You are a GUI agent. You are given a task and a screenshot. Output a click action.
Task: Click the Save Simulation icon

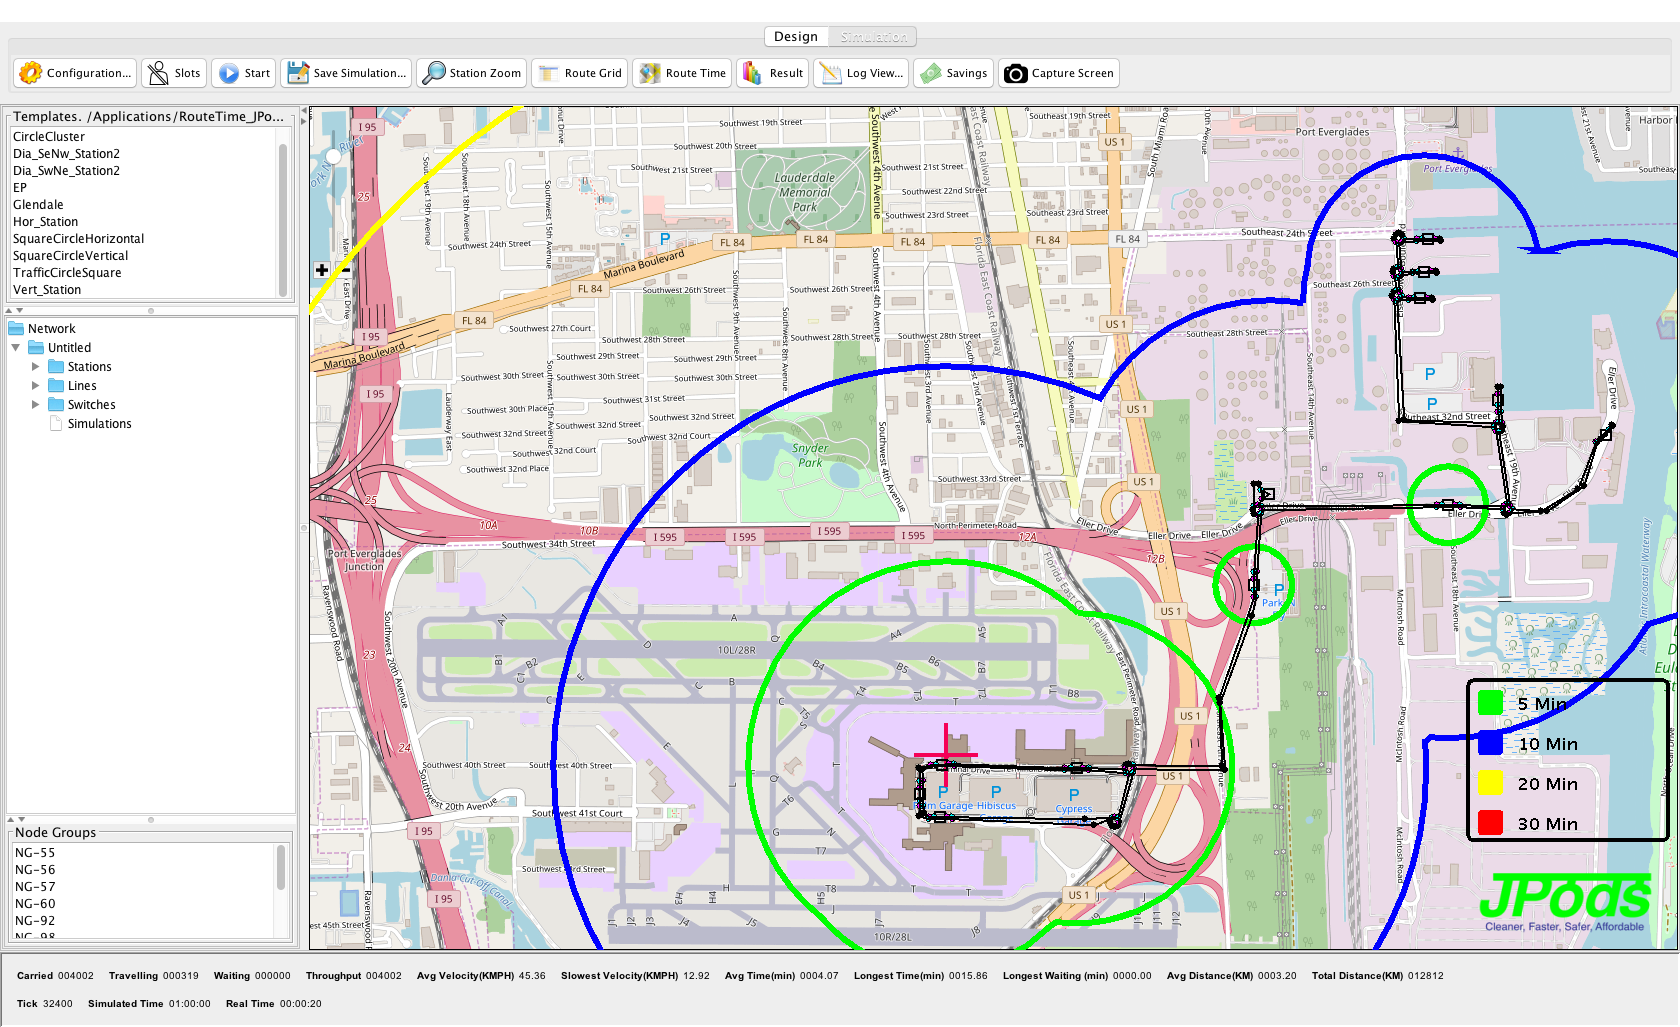(298, 73)
